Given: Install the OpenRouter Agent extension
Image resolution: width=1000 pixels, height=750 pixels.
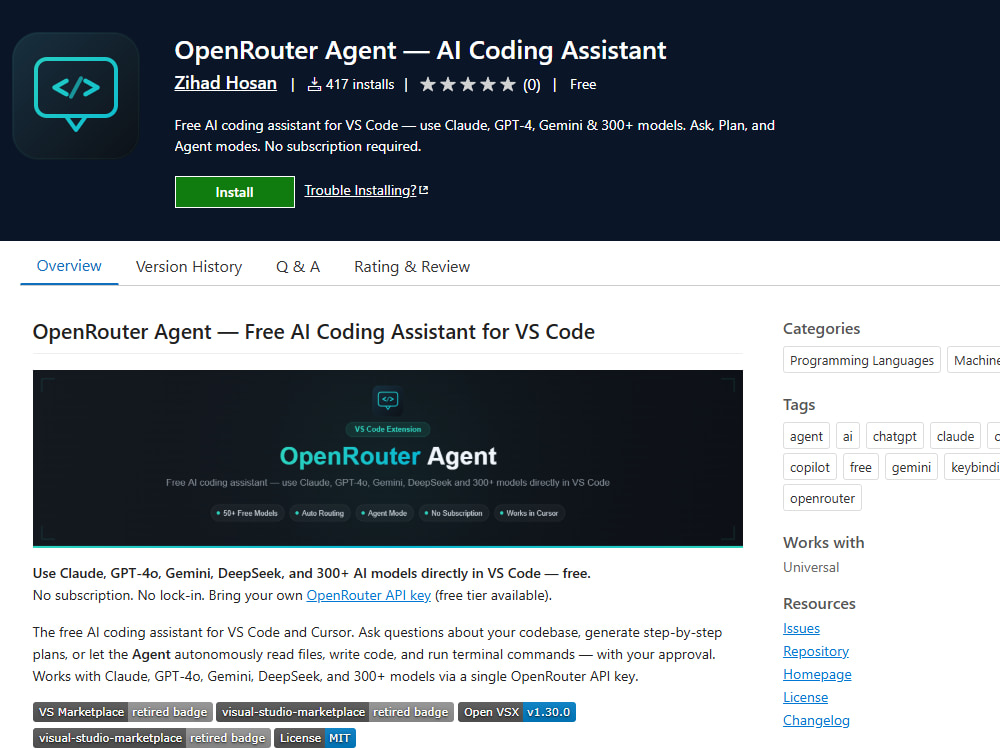Looking at the screenshot, I should point(235,192).
